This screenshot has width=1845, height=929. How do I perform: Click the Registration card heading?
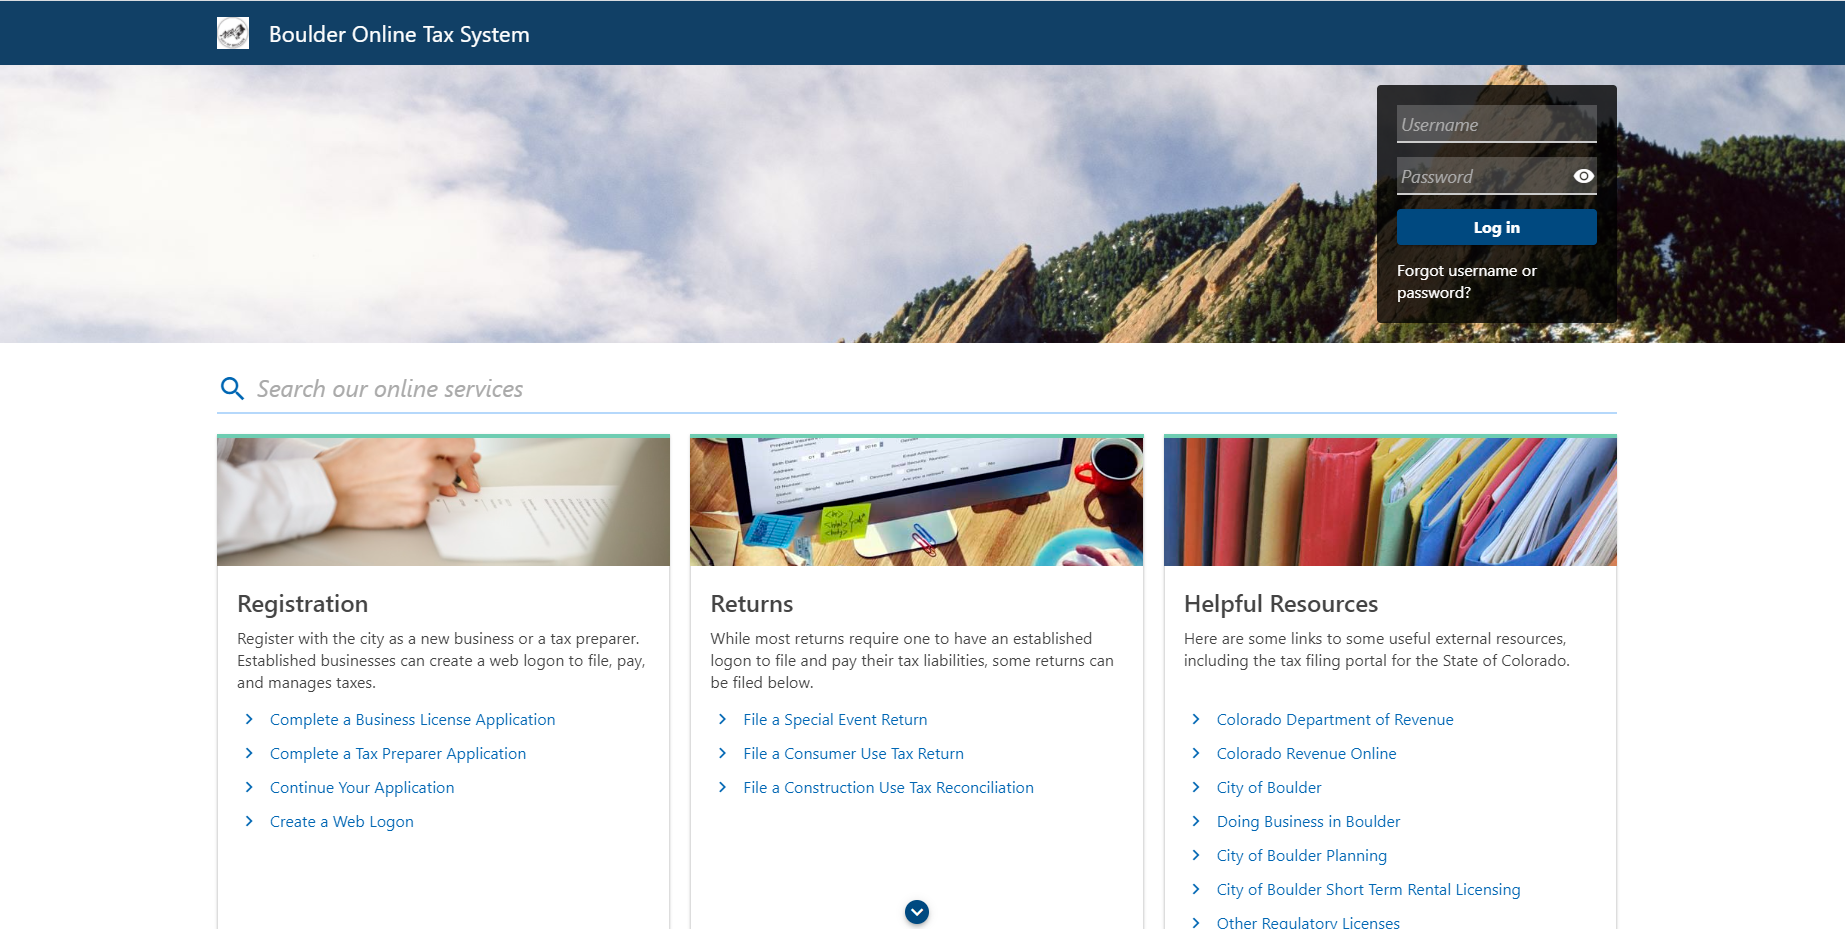click(303, 604)
